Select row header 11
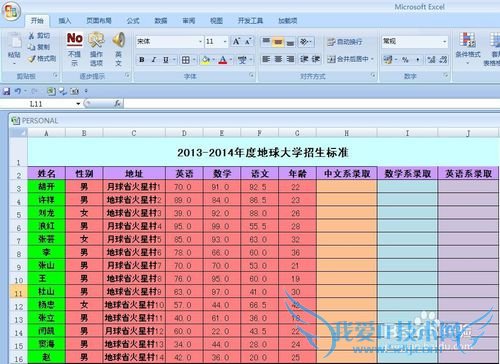The width and height of the screenshot is (500, 364). [18, 293]
